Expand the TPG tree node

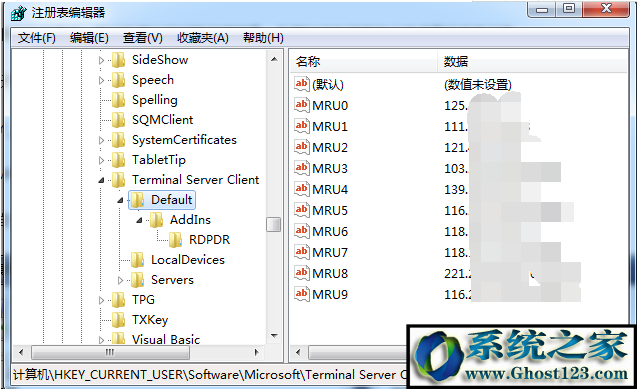pos(101,300)
